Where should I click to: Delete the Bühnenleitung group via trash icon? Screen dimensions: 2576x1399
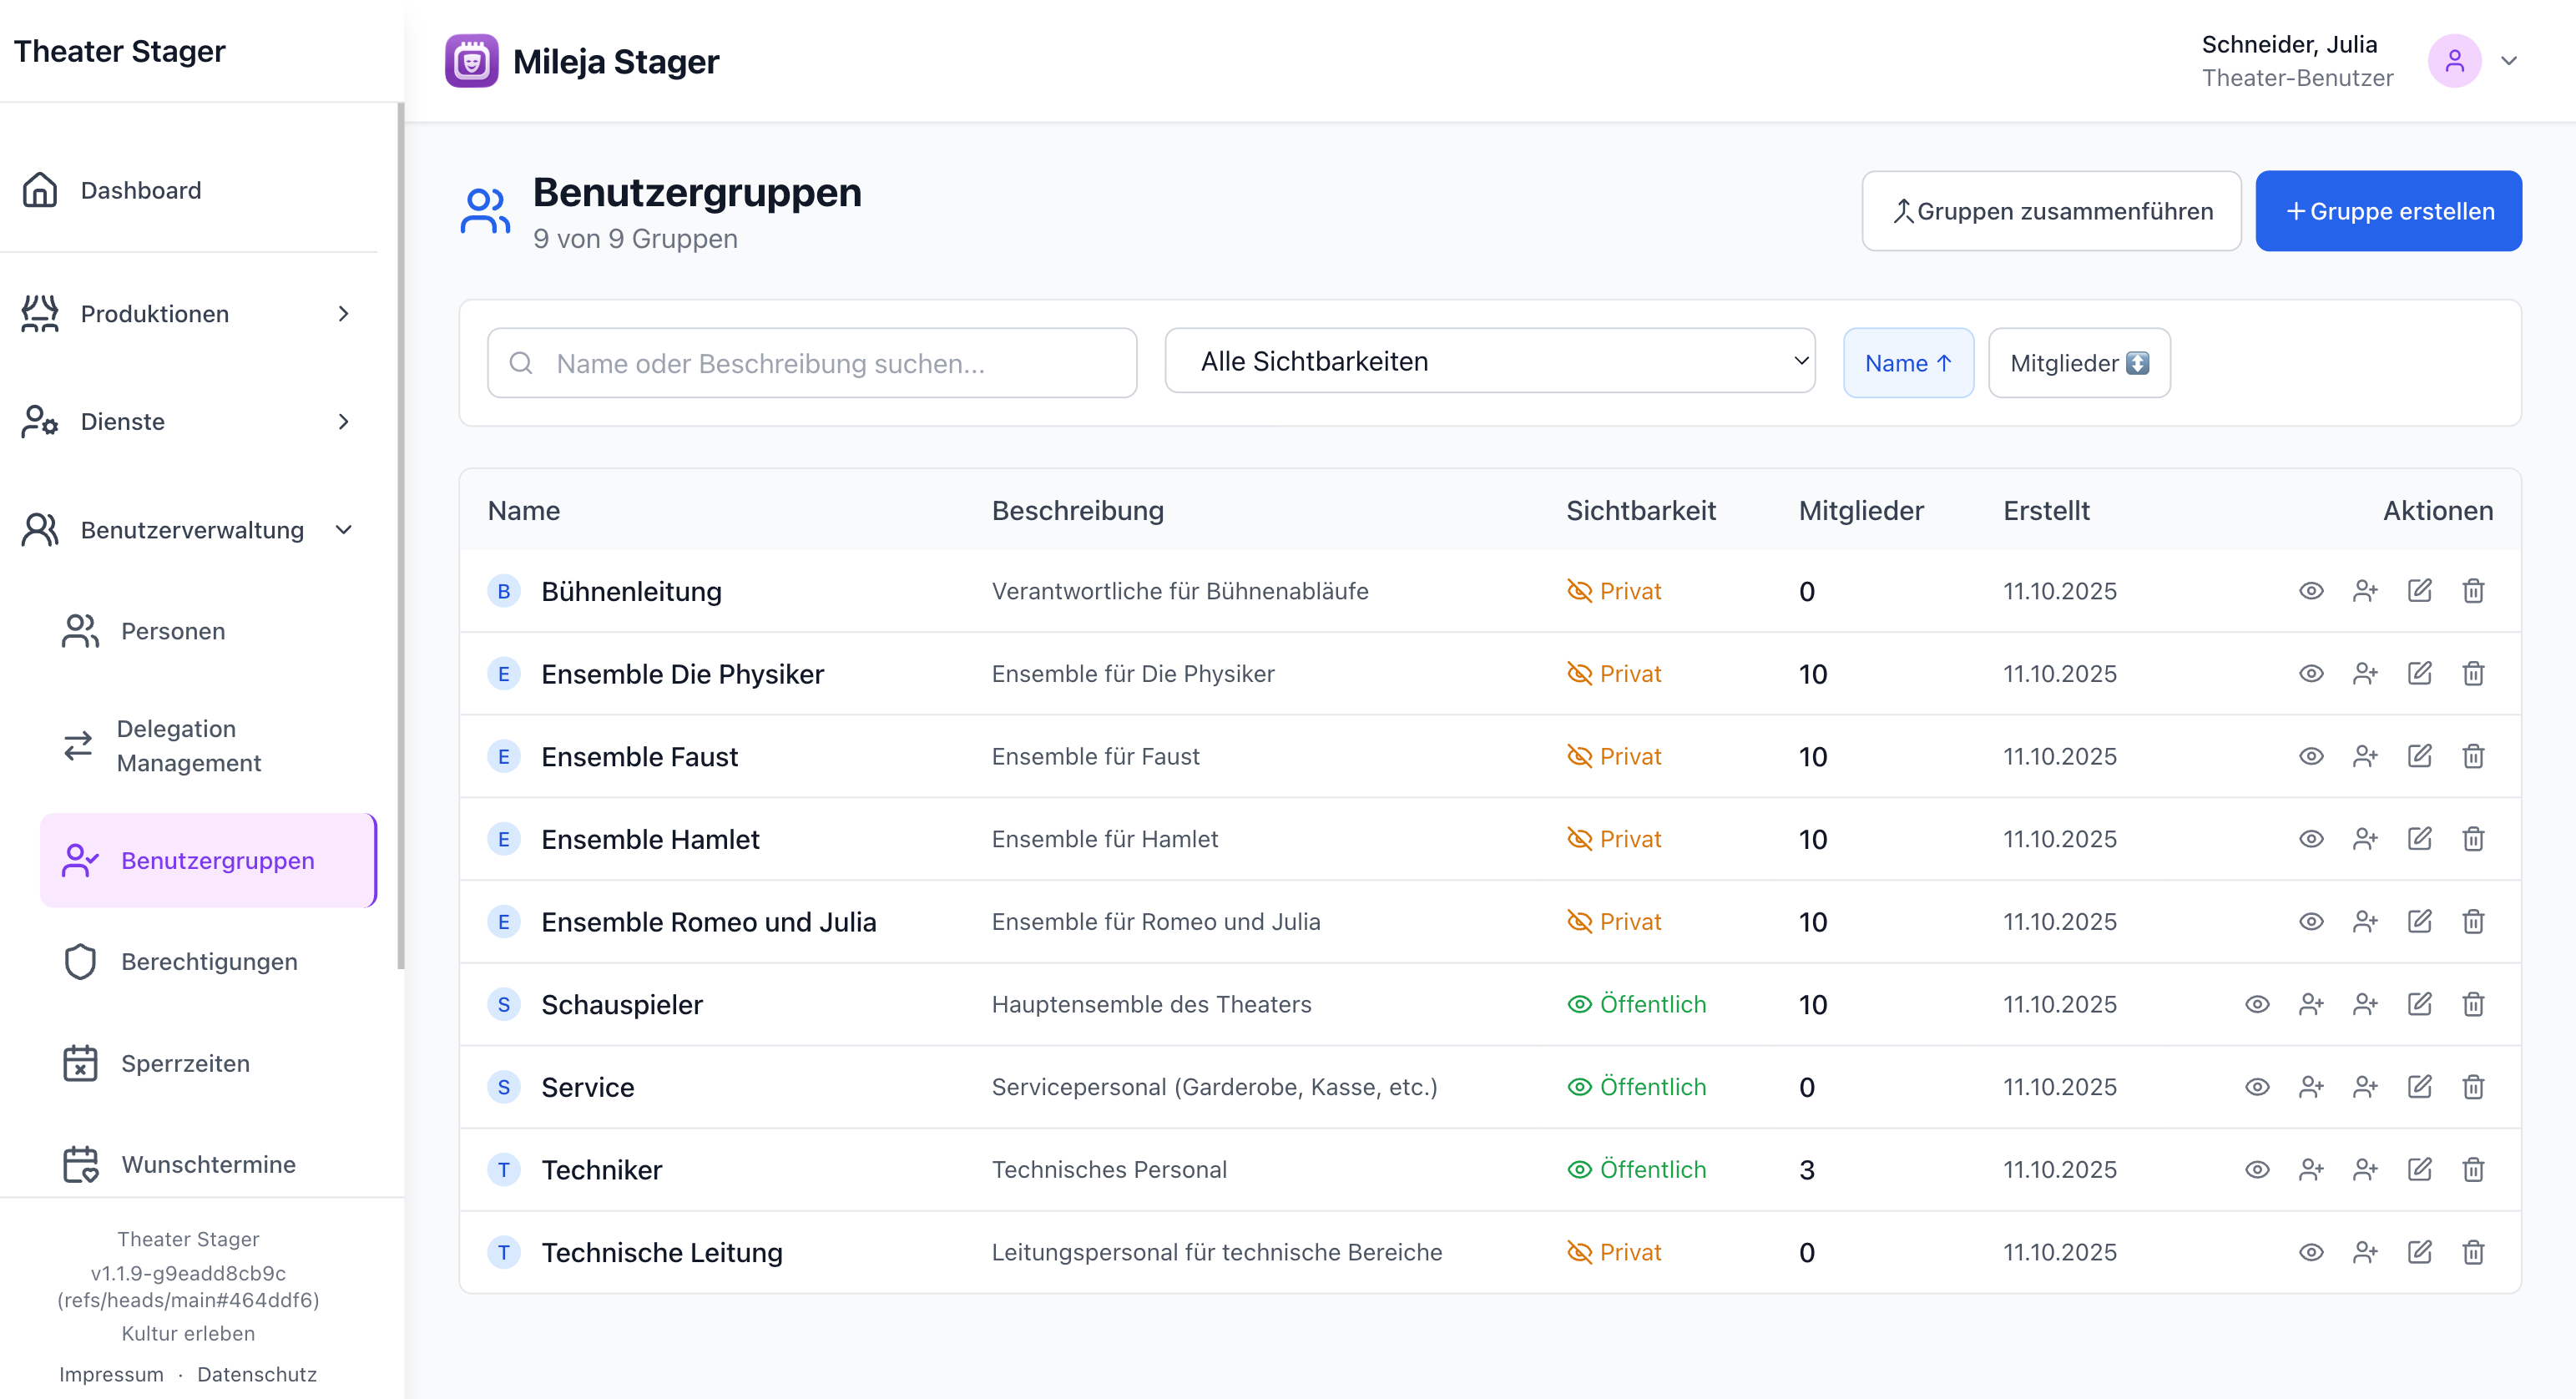pyautogui.click(x=2472, y=591)
